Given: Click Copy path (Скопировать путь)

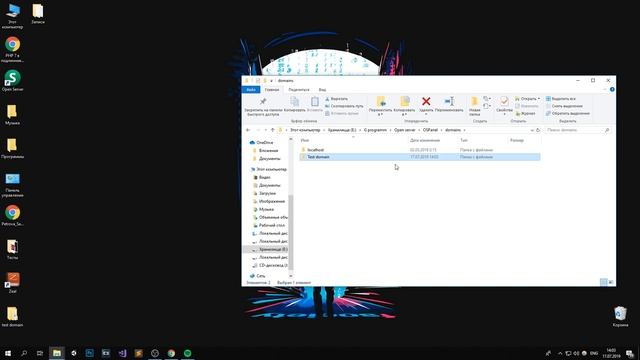Looking at the screenshot, I should click(x=344, y=106).
